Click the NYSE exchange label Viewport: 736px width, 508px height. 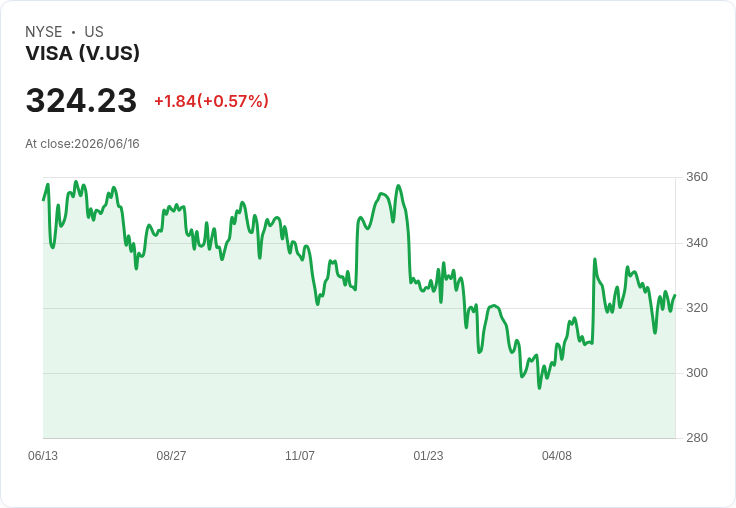tap(44, 32)
